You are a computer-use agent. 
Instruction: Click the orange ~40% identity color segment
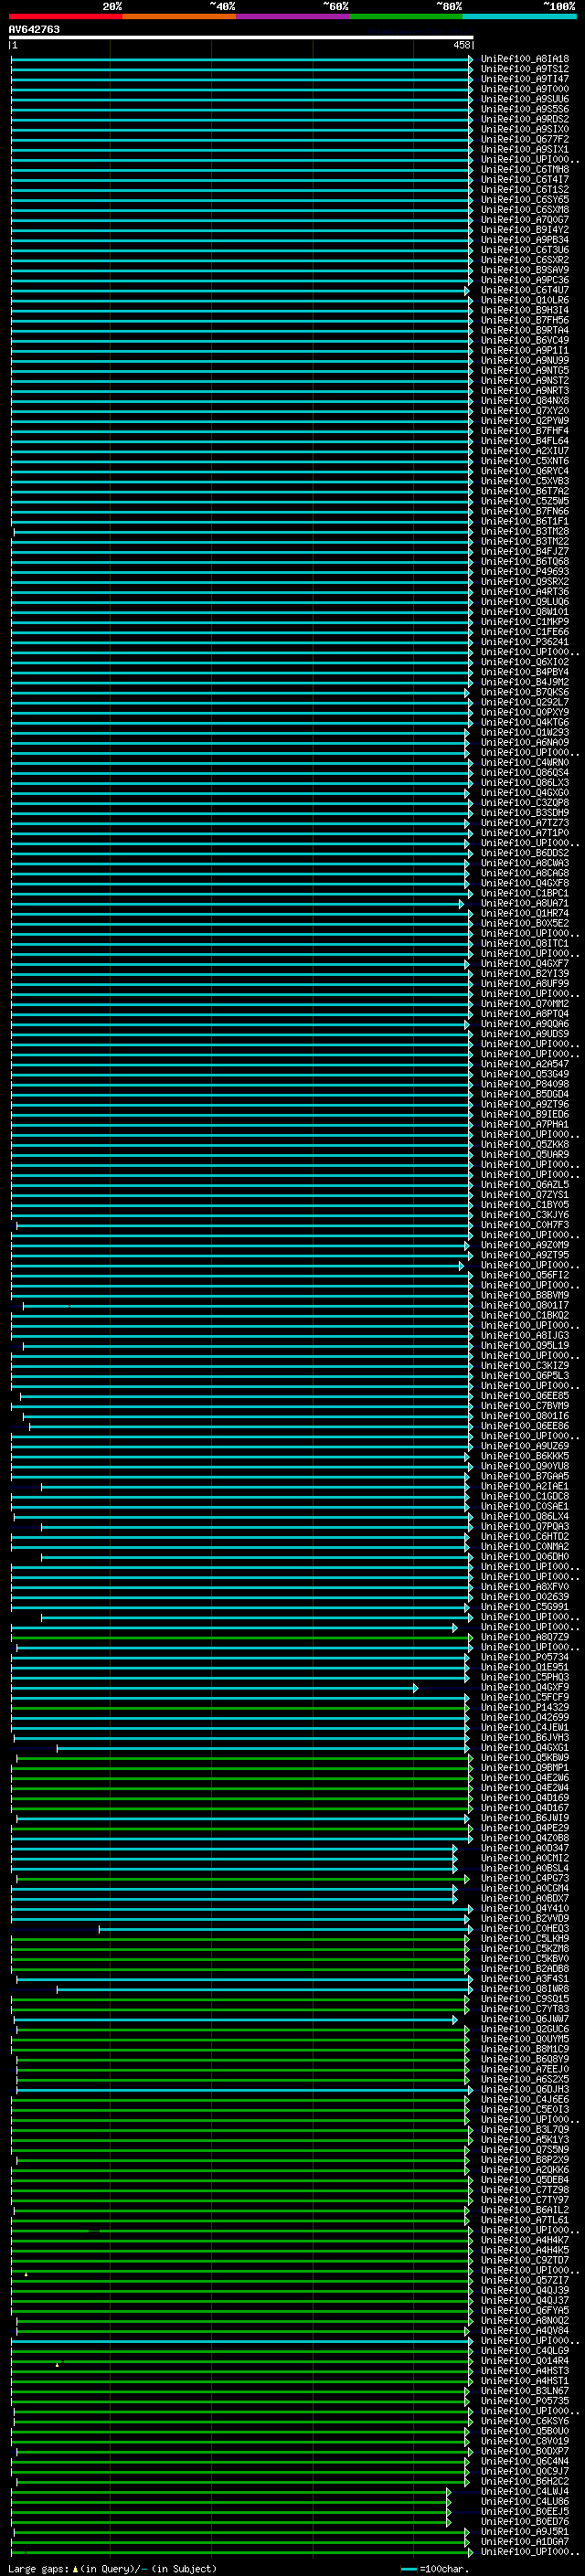[179, 16]
